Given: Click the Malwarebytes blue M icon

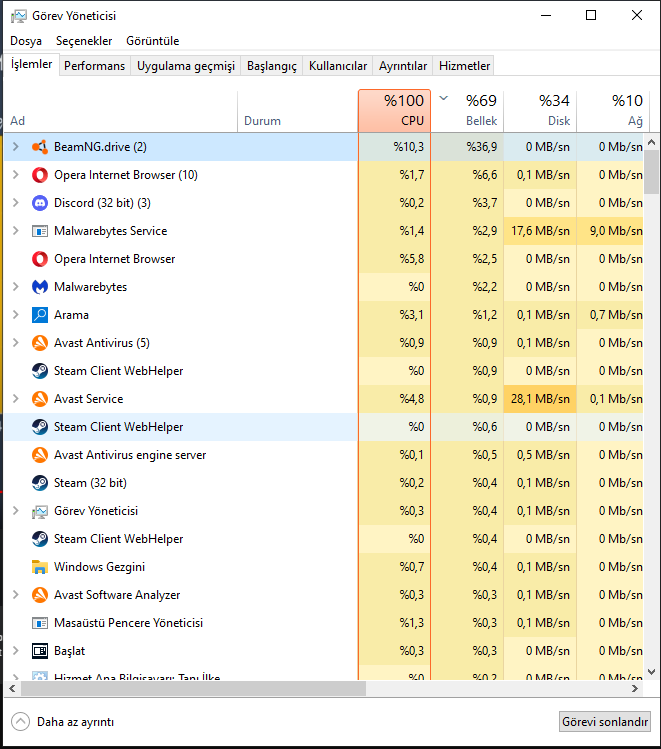Looking at the screenshot, I should 40,287.
